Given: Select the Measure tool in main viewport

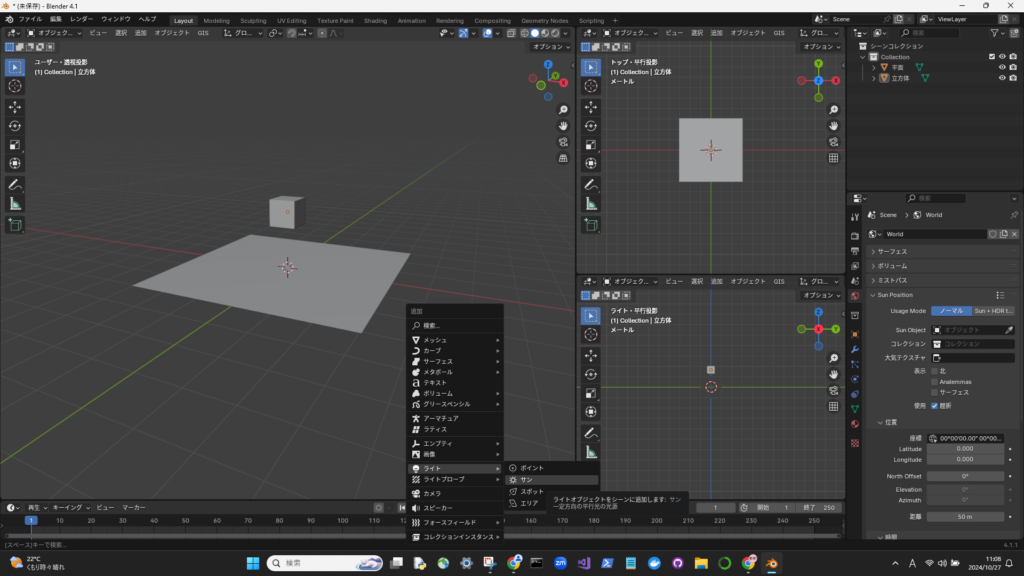Looking at the screenshot, I should 15,203.
